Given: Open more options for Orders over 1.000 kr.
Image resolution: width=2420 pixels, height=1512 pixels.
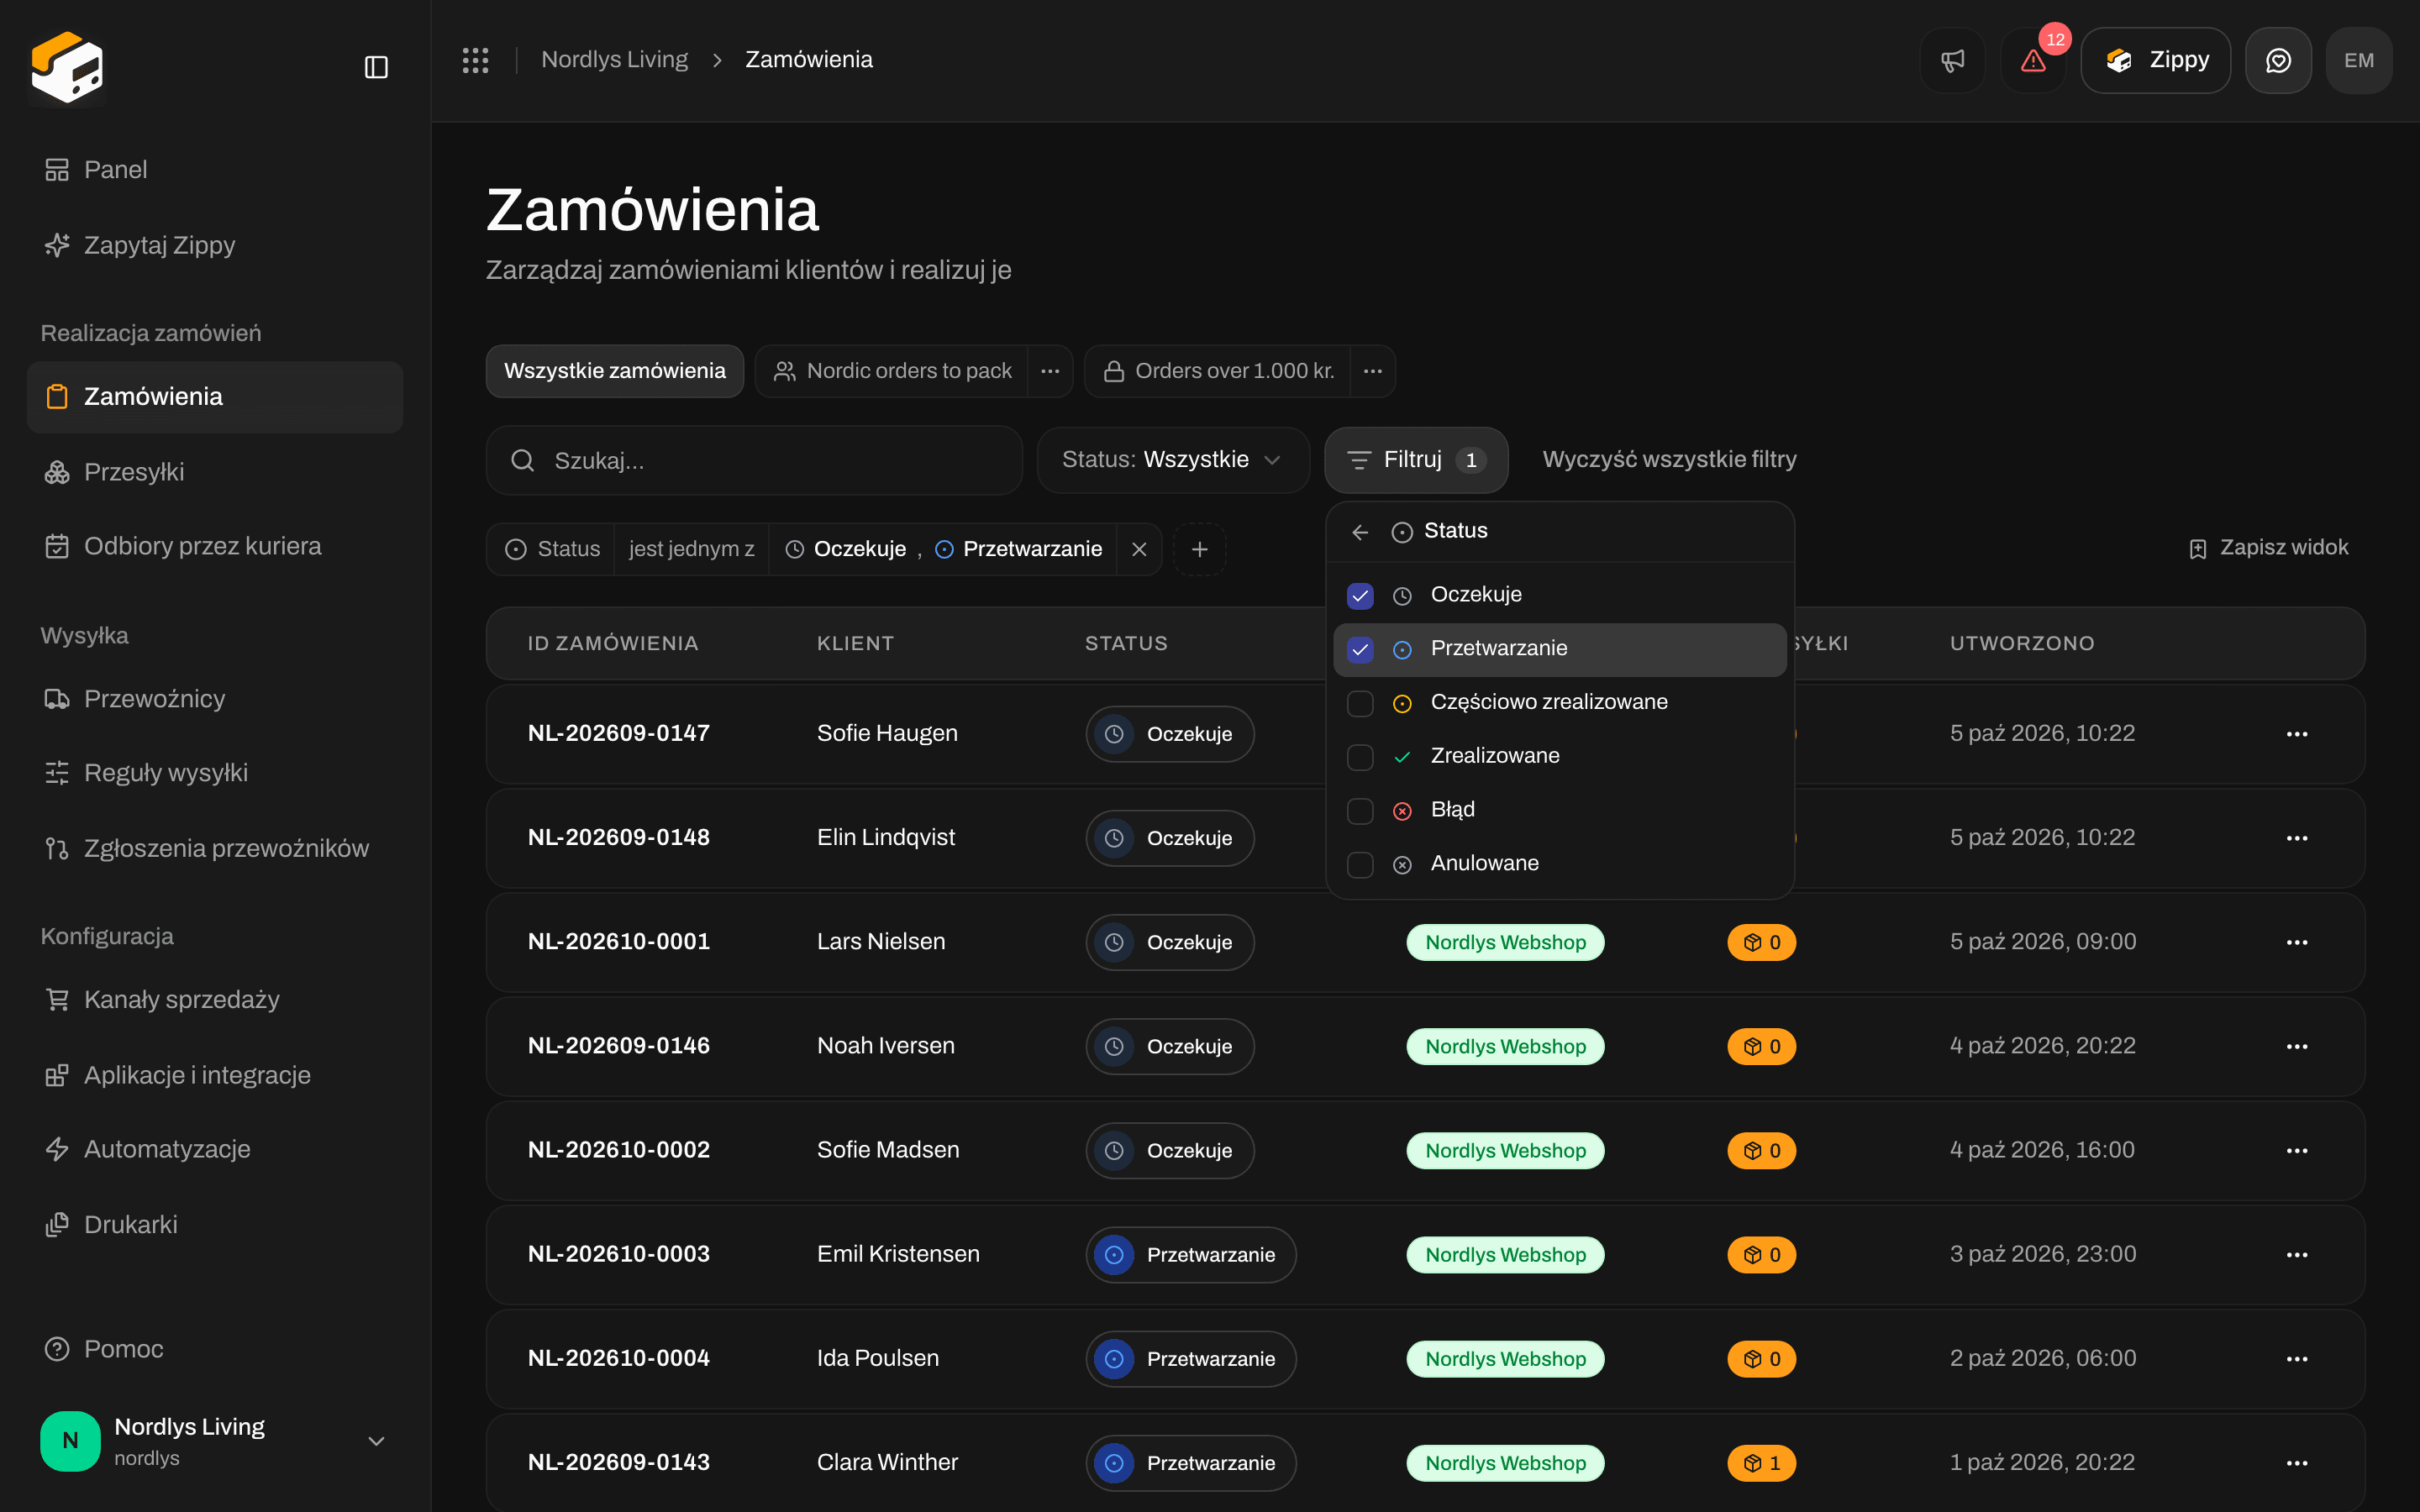Looking at the screenshot, I should pyautogui.click(x=1373, y=371).
